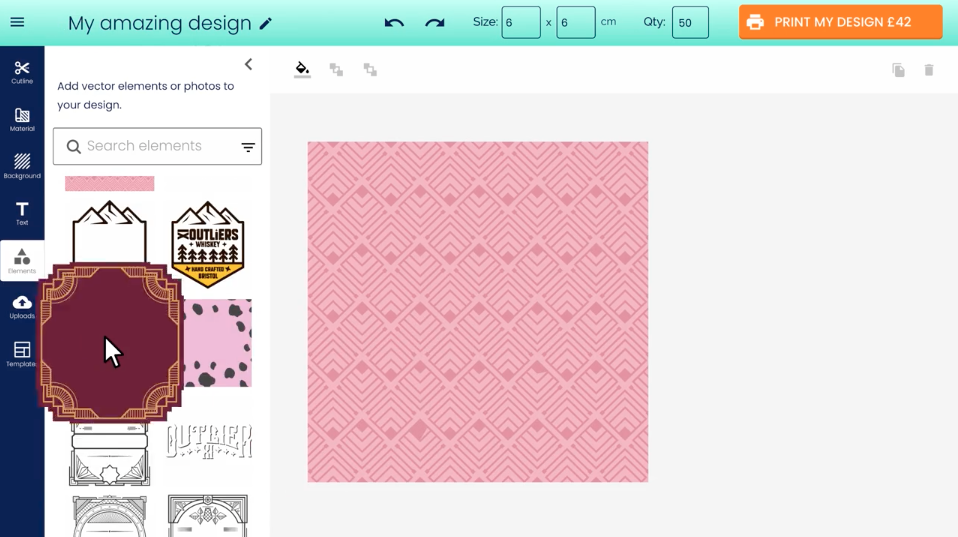Collapse the elements side panel
958x537 pixels.
(x=248, y=64)
